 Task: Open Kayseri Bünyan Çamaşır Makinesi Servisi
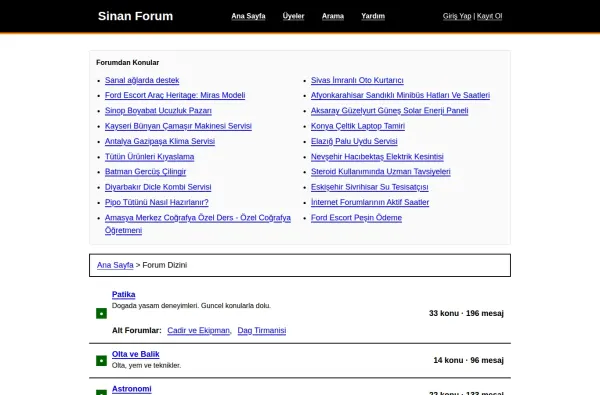(178, 126)
